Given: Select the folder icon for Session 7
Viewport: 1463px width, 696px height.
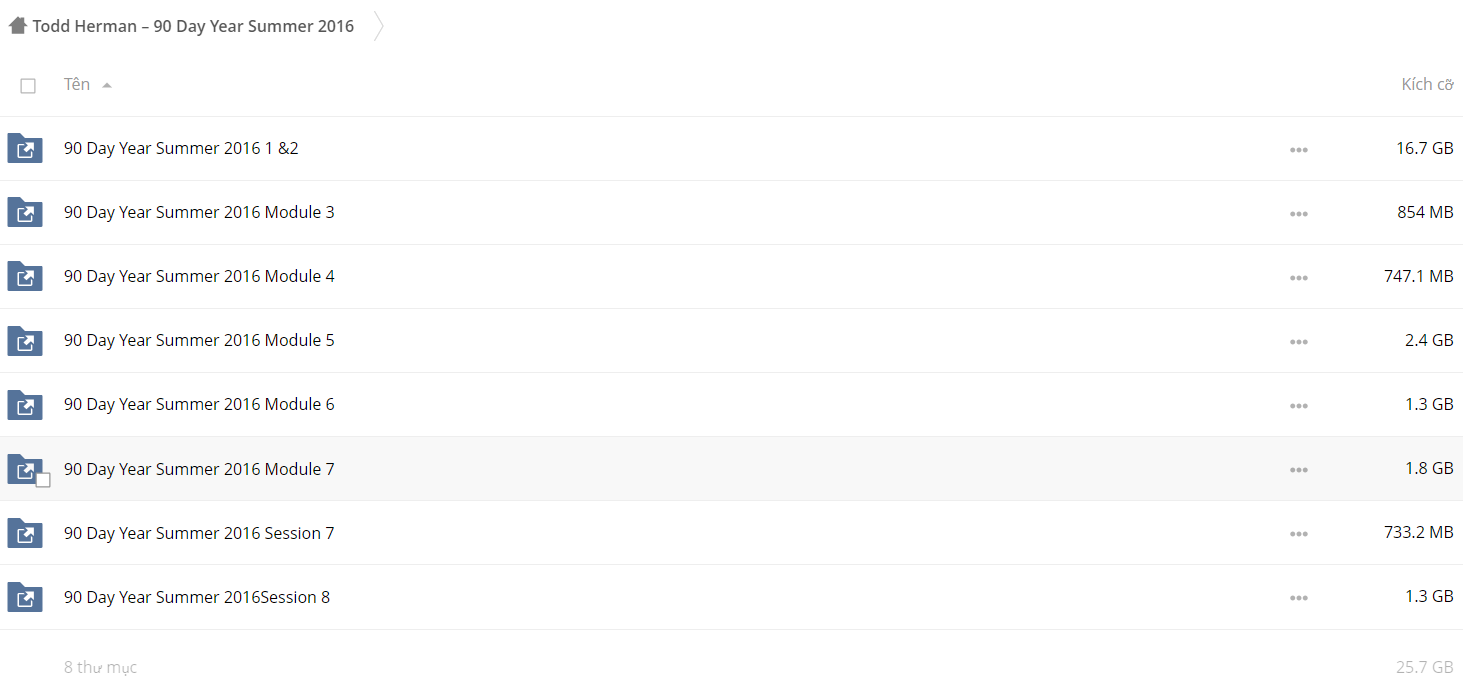Looking at the screenshot, I should 25,533.
